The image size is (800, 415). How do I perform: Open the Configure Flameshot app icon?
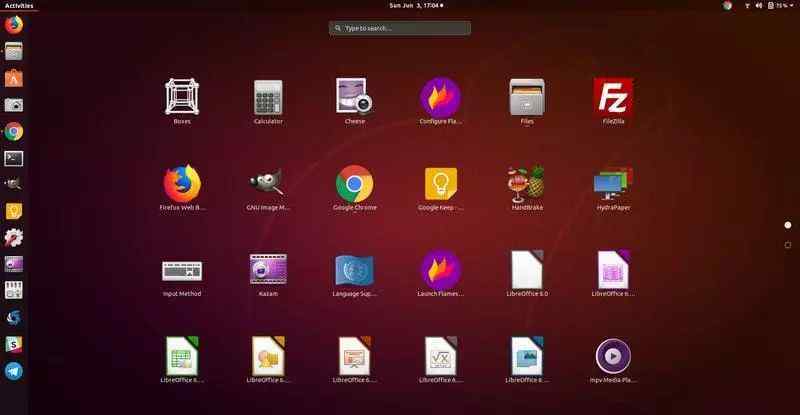[x=440, y=101]
